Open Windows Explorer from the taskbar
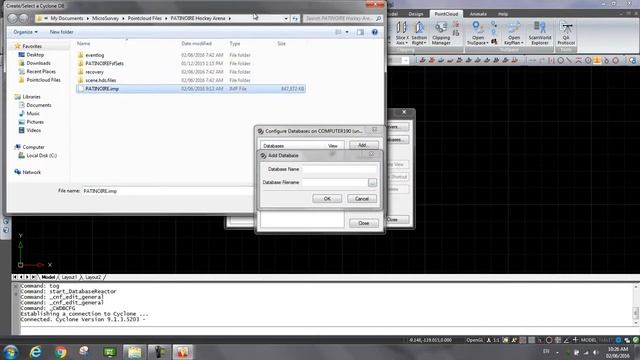640x360 pixels. click(x=134, y=351)
